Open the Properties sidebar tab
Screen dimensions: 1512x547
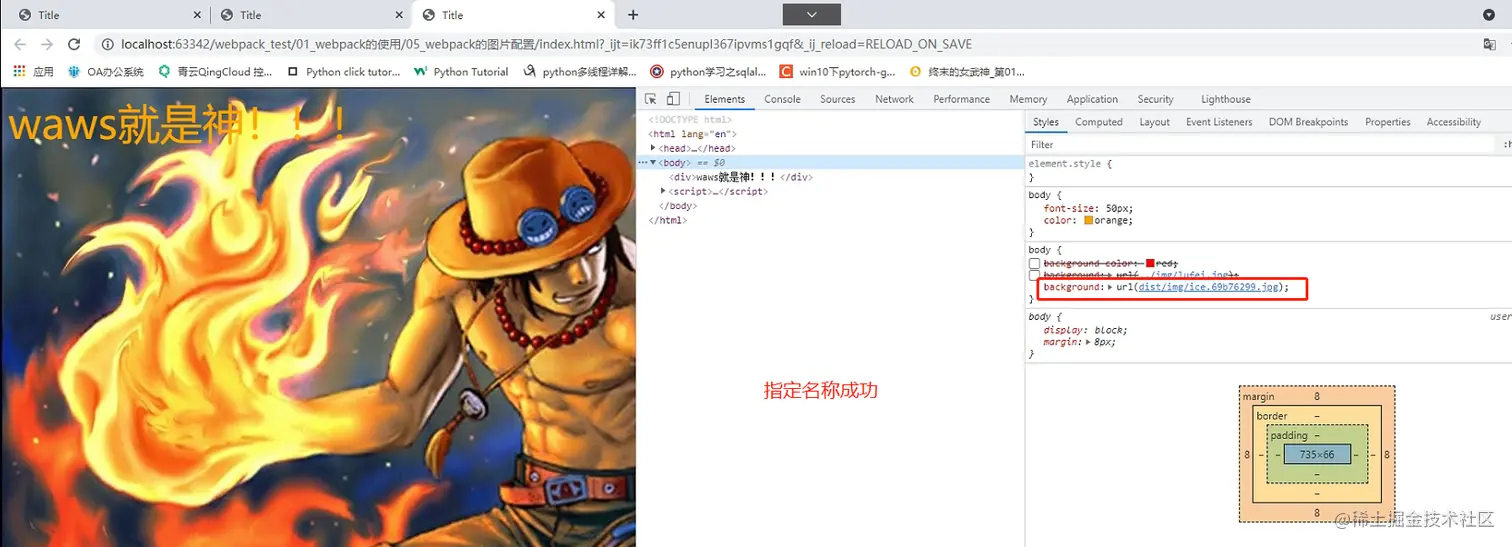coord(1387,122)
